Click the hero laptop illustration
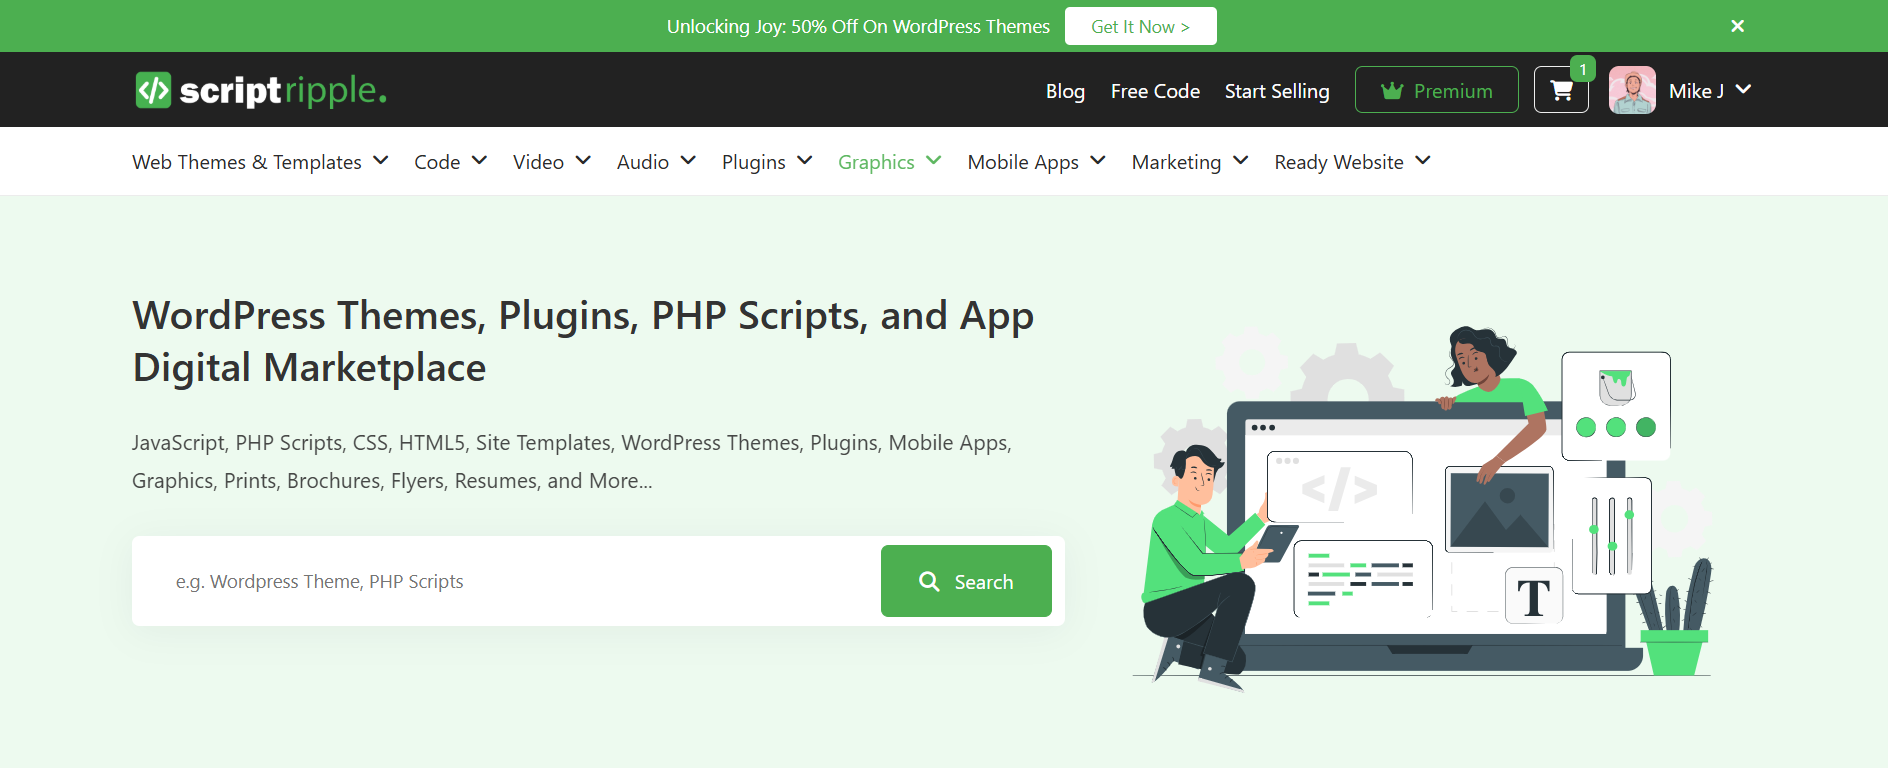The height and width of the screenshot is (768, 1888). [1424, 508]
